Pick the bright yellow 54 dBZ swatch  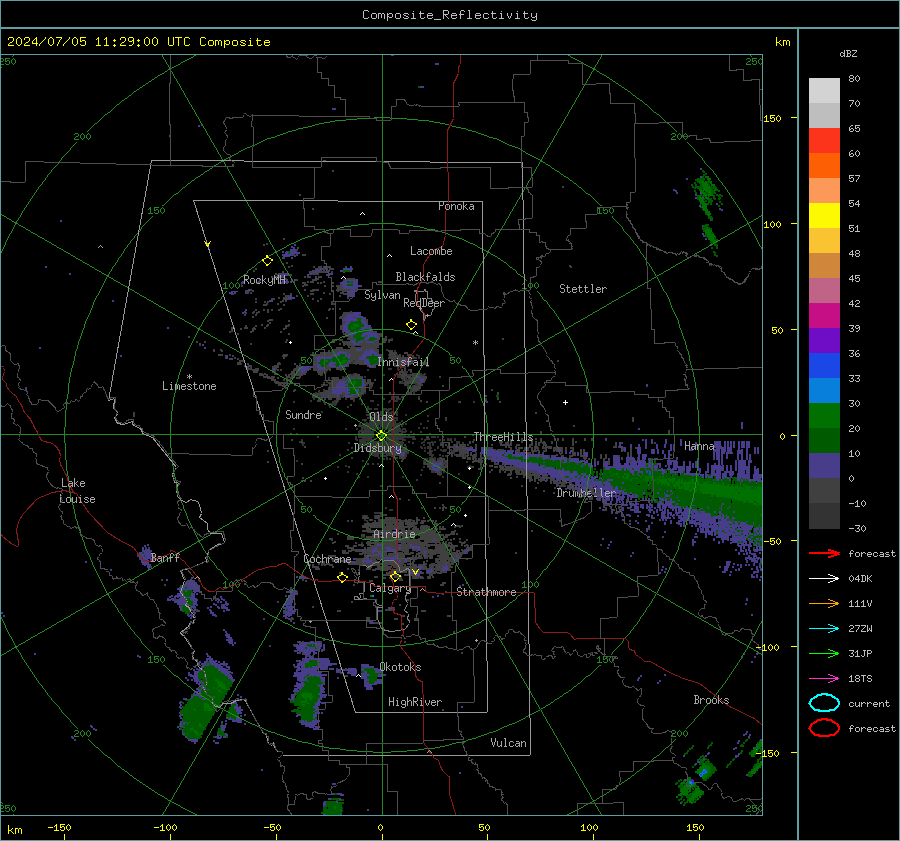click(x=824, y=215)
